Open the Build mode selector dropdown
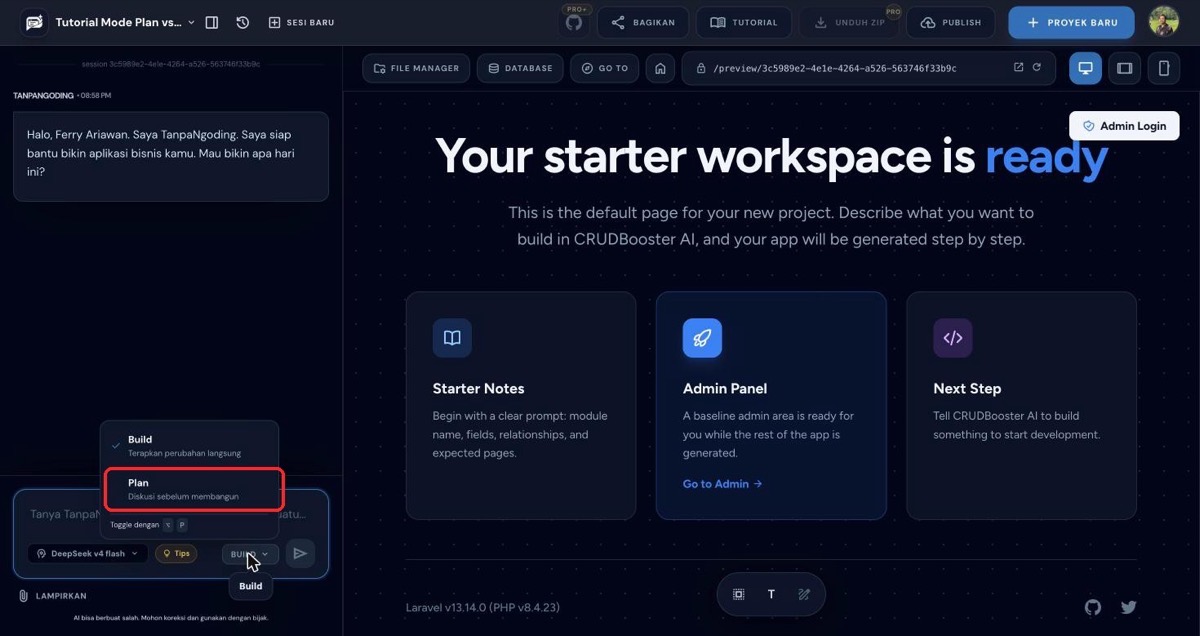This screenshot has height=636, width=1200. click(250, 553)
